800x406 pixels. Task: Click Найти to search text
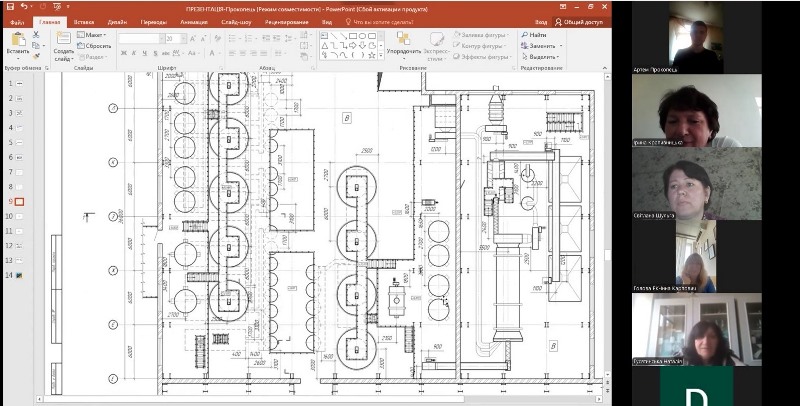(x=534, y=35)
